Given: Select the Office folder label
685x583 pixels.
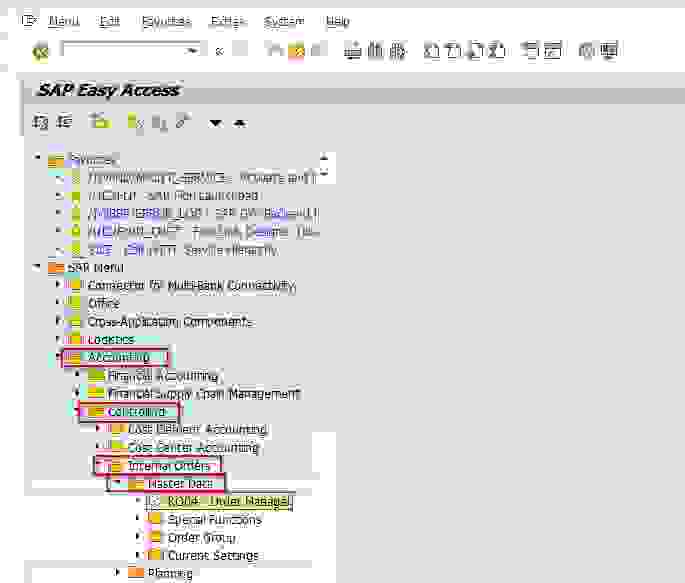Looking at the screenshot, I should (x=104, y=303).
